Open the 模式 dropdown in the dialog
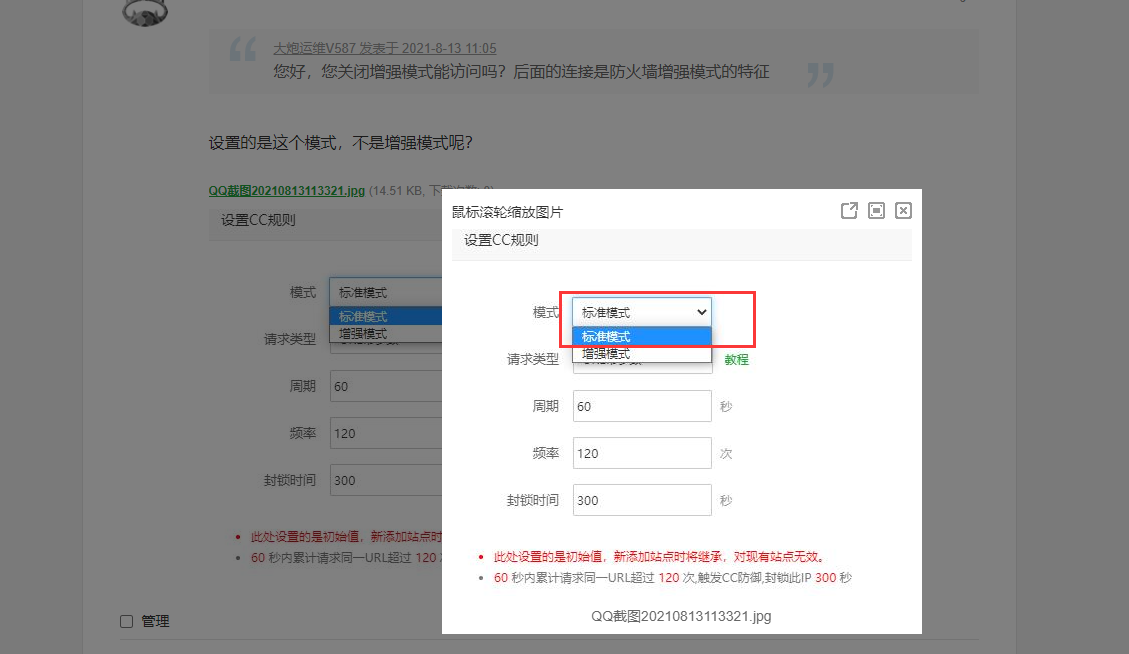 (x=640, y=311)
